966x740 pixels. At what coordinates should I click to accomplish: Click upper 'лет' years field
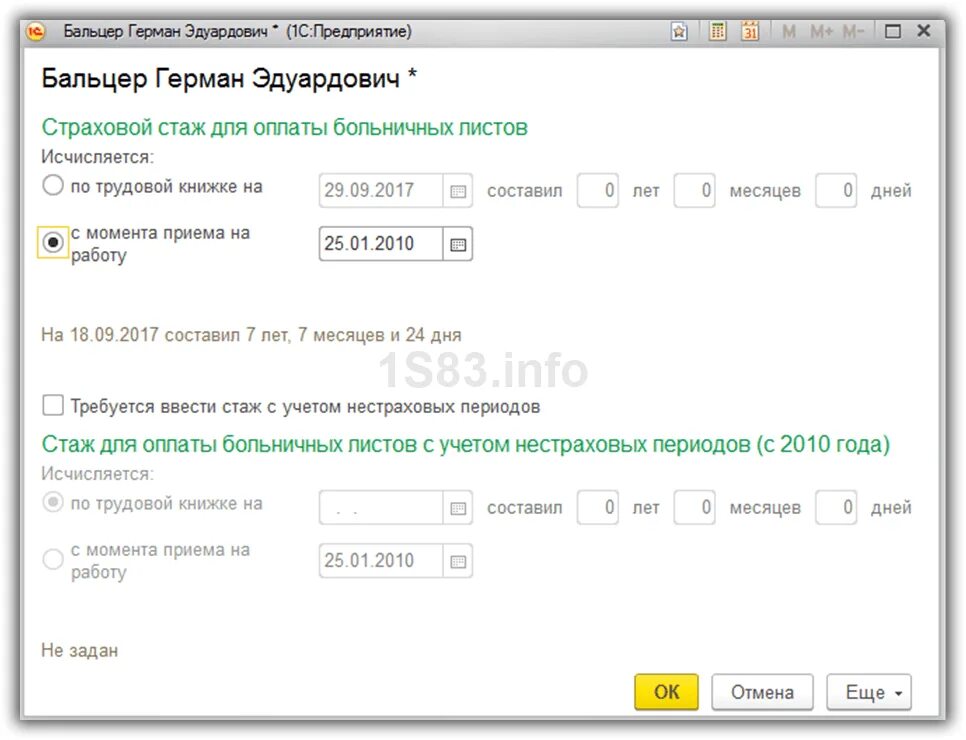[x=598, y=191]
